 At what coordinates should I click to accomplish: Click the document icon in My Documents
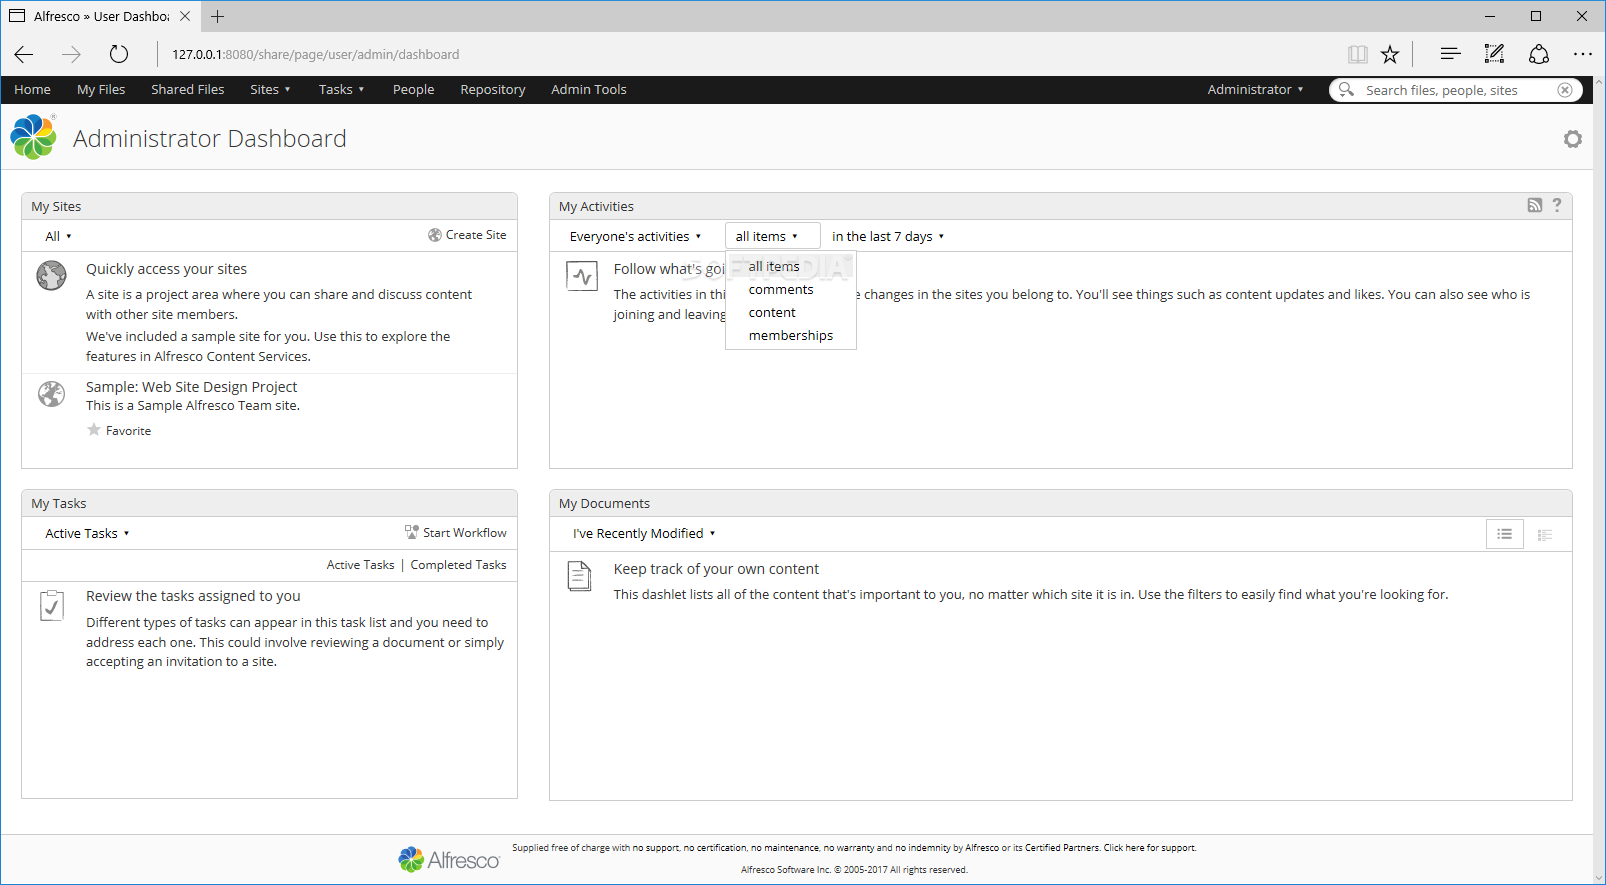(580, 576)
